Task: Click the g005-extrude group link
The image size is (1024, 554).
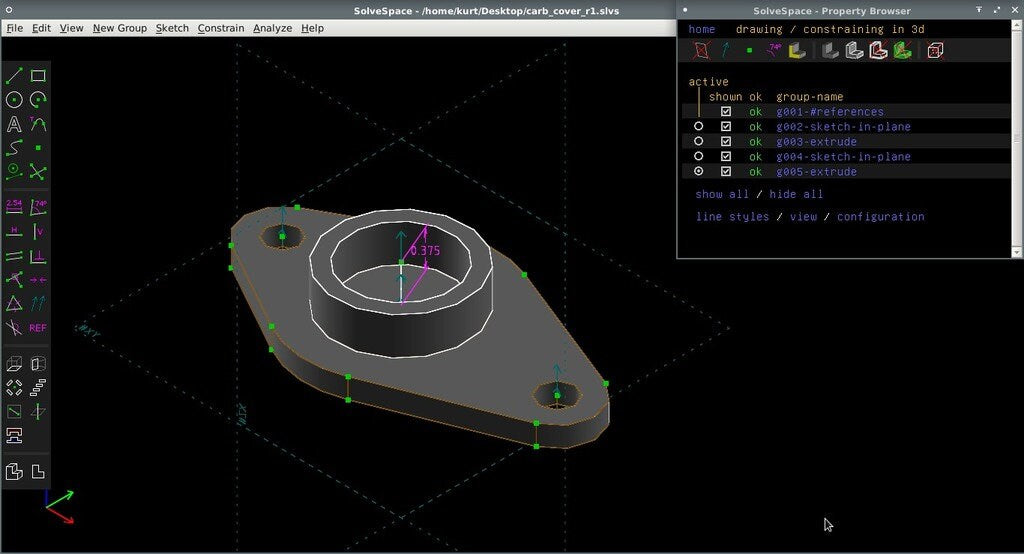Action: [816, 172]
